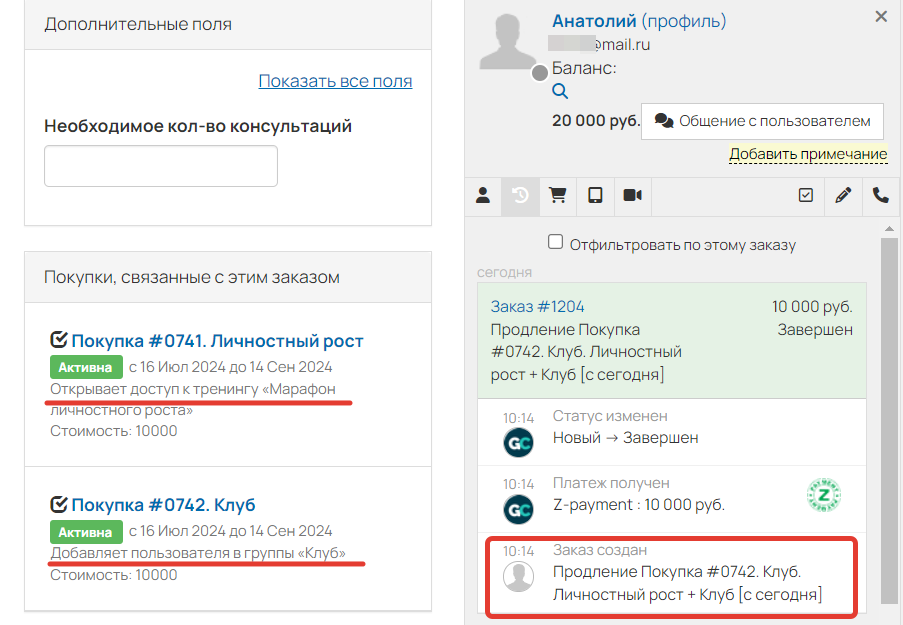Click Активна badge under Покупка #0742
This screenshot has height=625, width=903.
[86, 532]
